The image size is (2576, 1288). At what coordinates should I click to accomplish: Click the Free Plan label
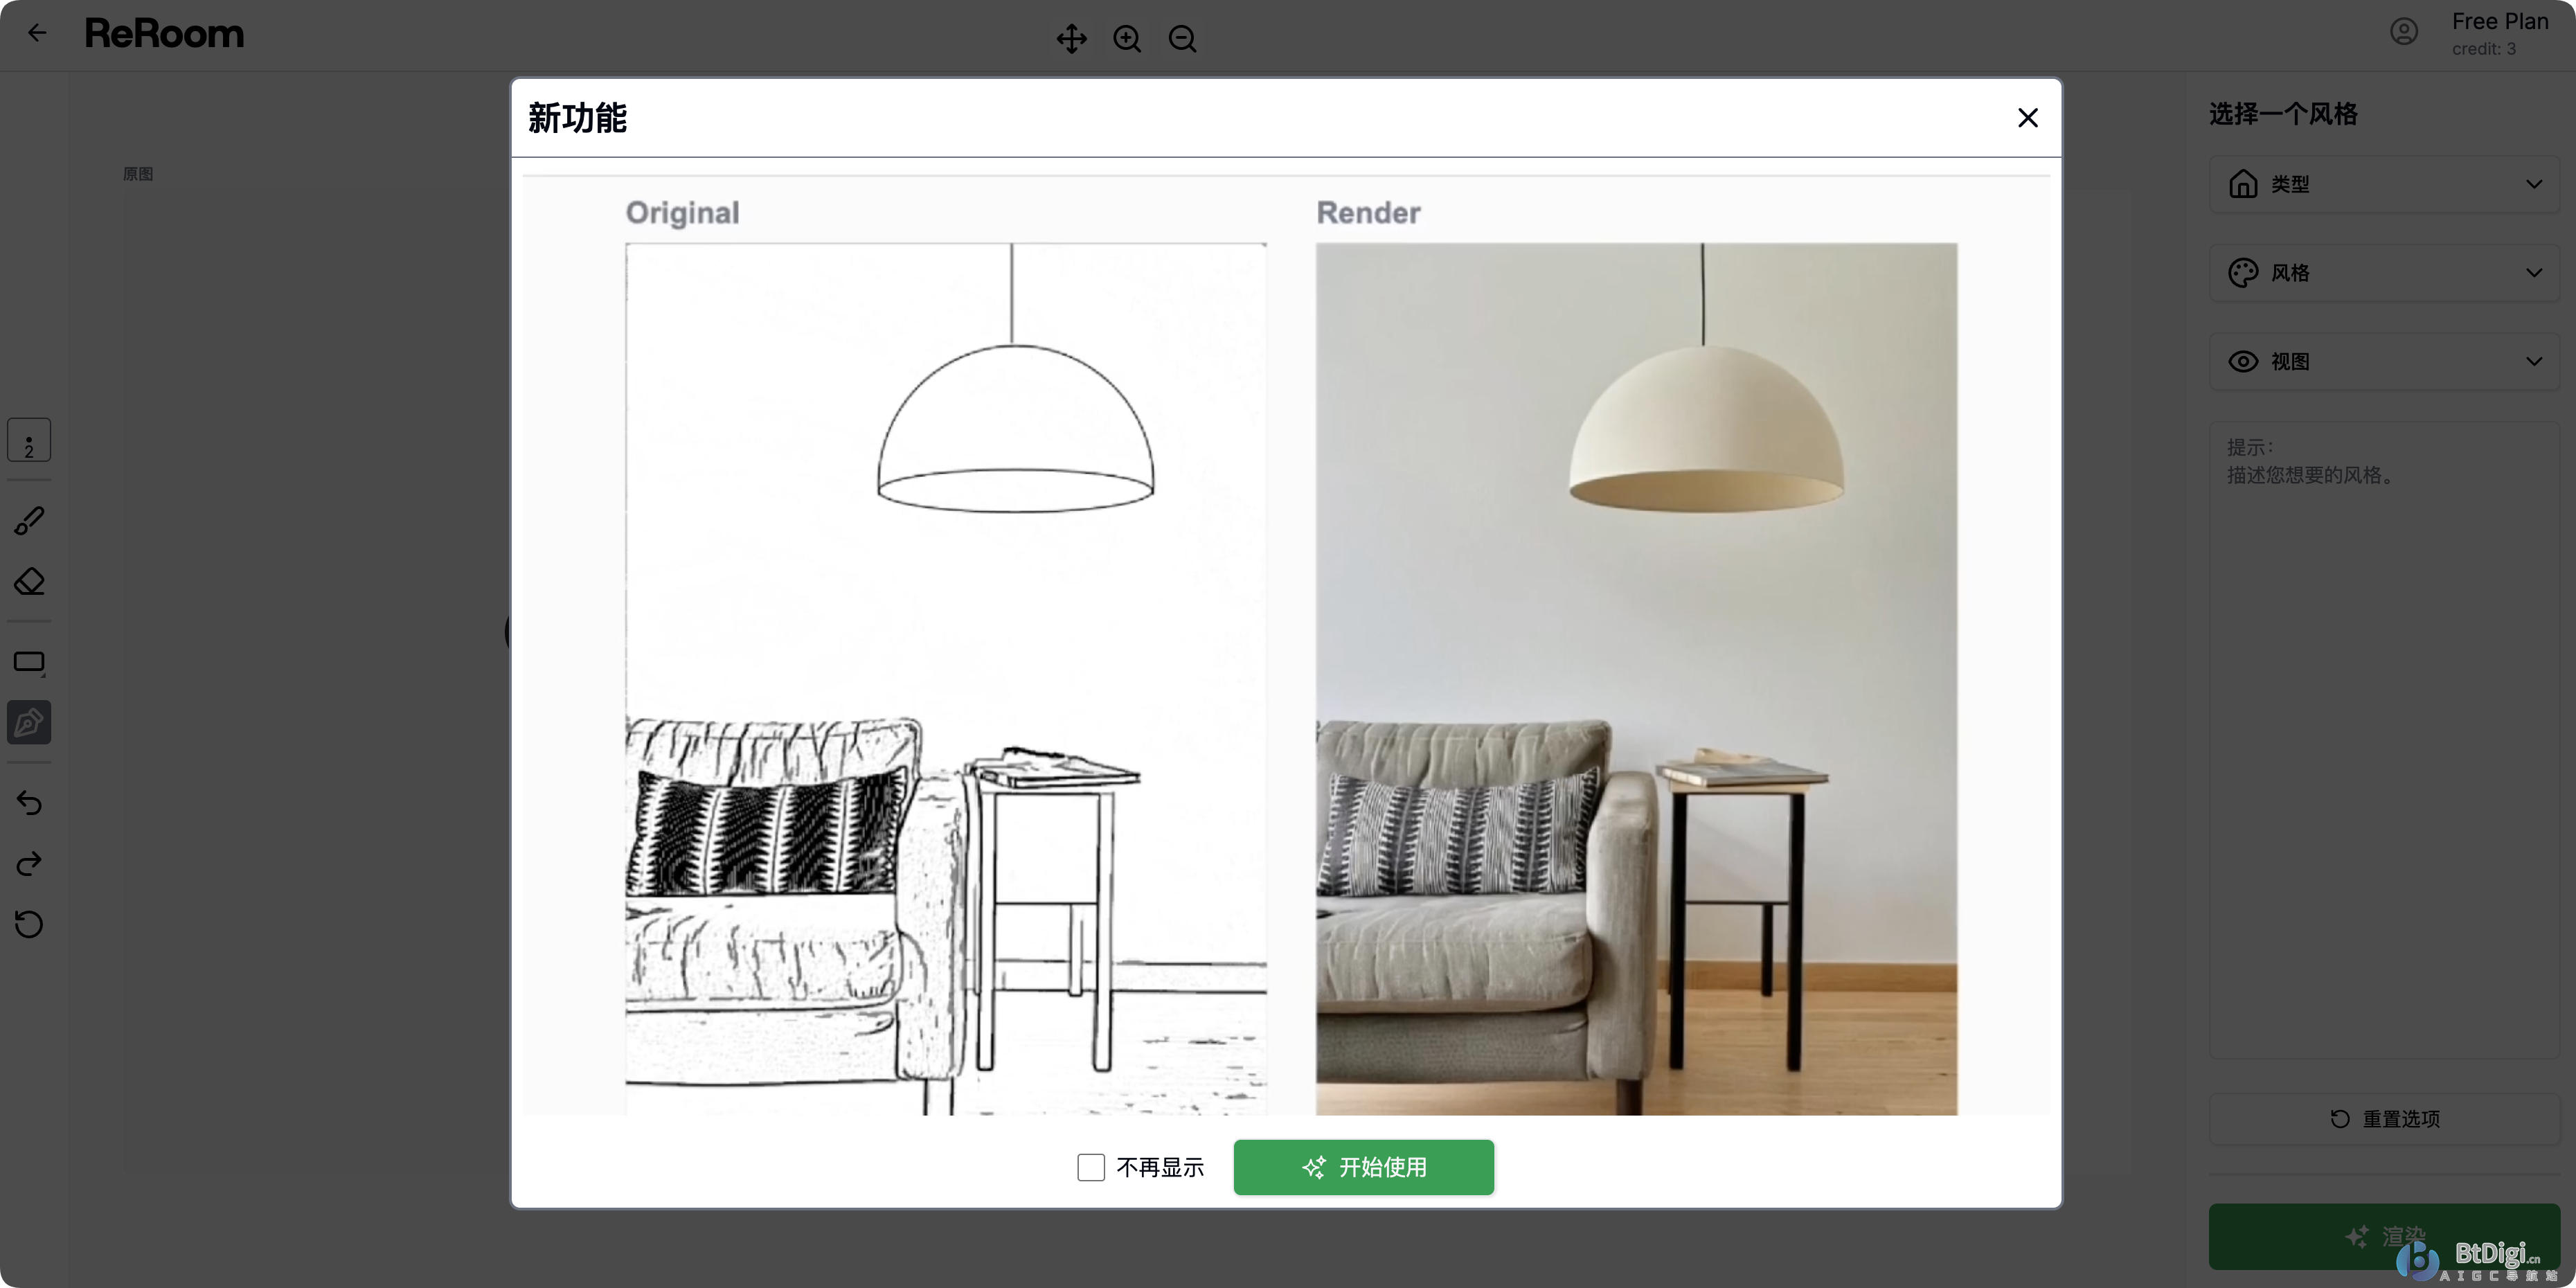(2499, 21)
